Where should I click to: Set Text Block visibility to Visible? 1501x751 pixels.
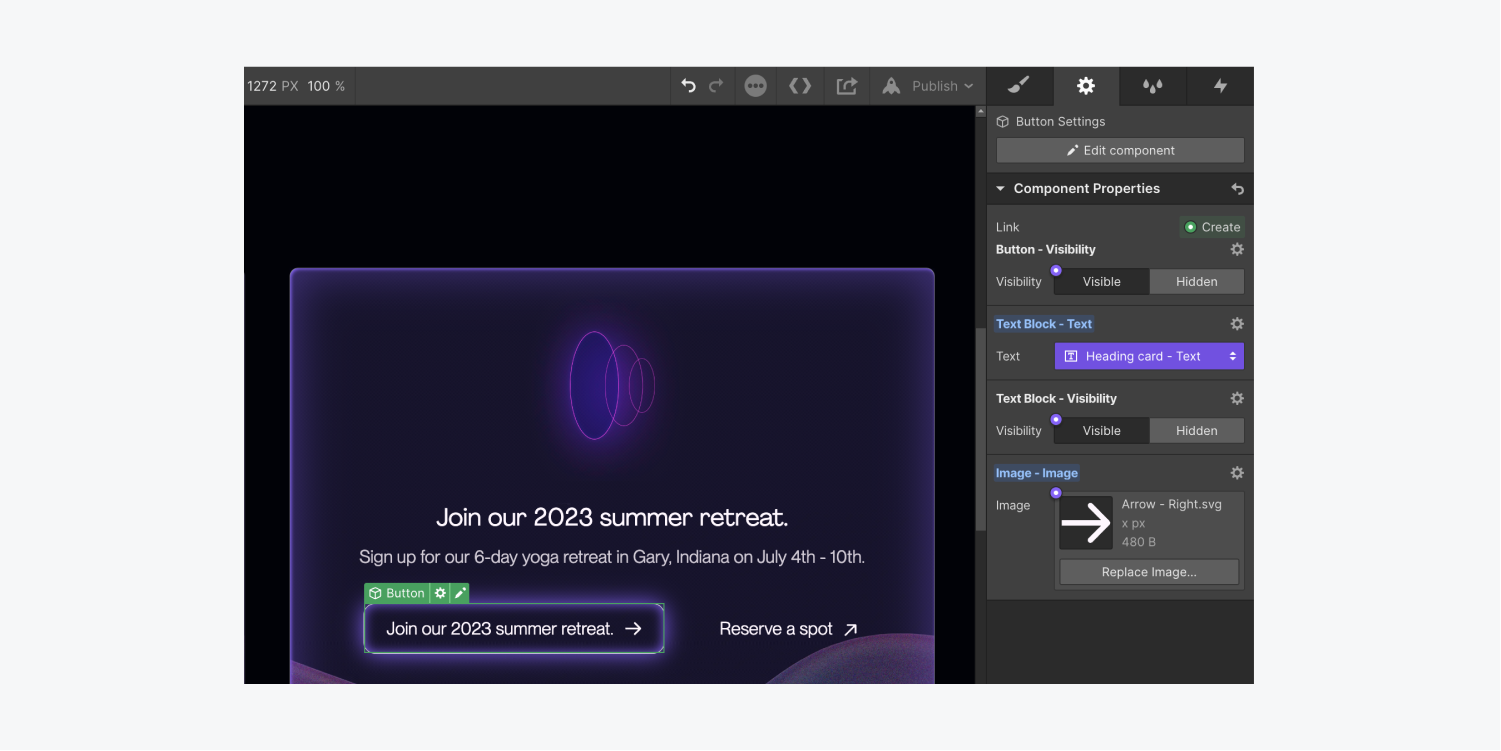pos(1102,430)
